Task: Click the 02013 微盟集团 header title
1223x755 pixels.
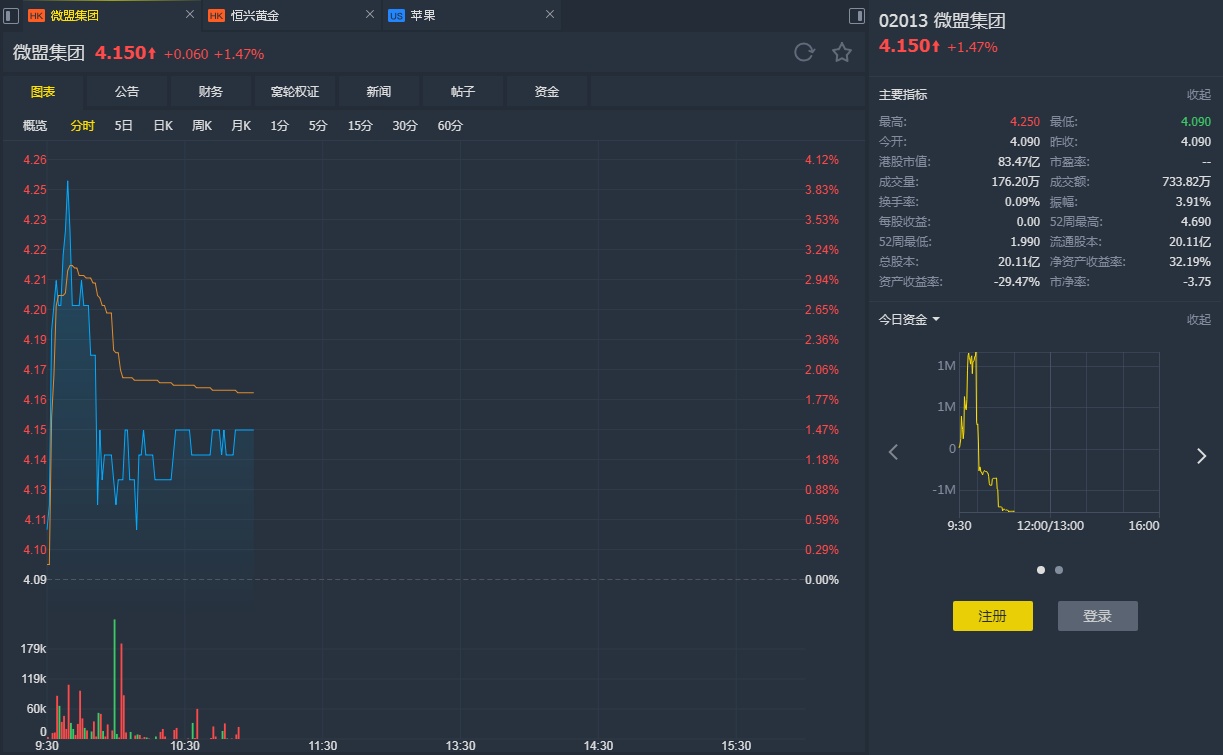Action: (x=942, y=21)
